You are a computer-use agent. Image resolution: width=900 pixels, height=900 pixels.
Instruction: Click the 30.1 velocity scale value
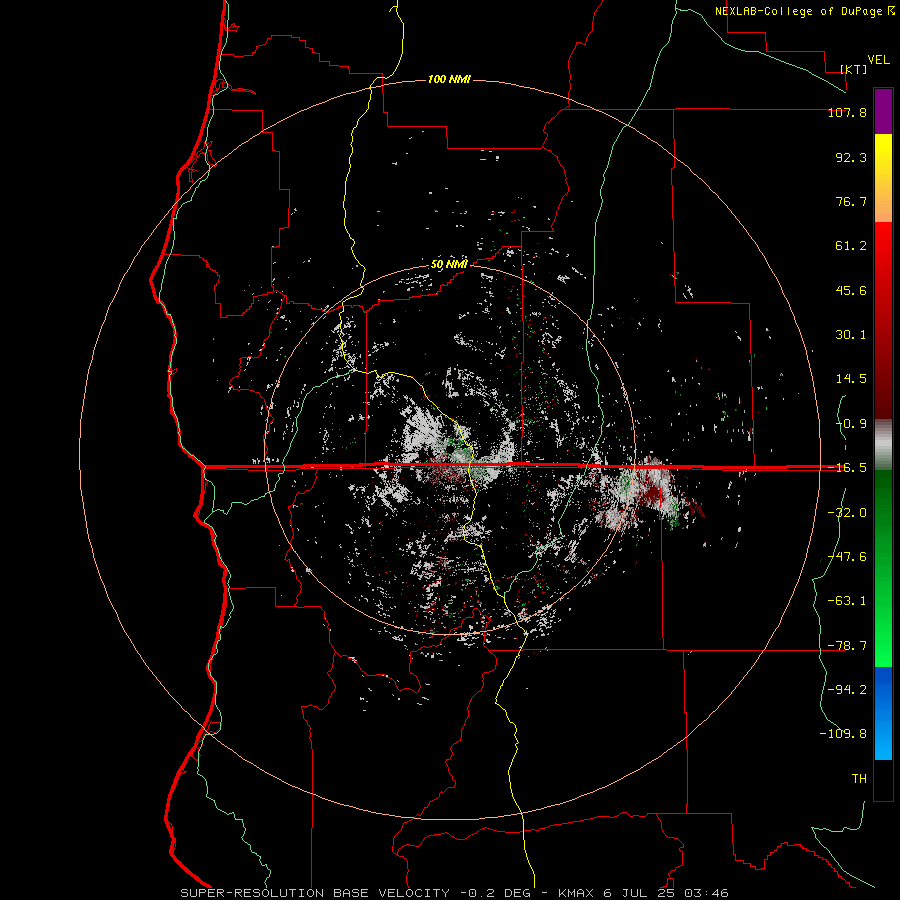(851, 335)
